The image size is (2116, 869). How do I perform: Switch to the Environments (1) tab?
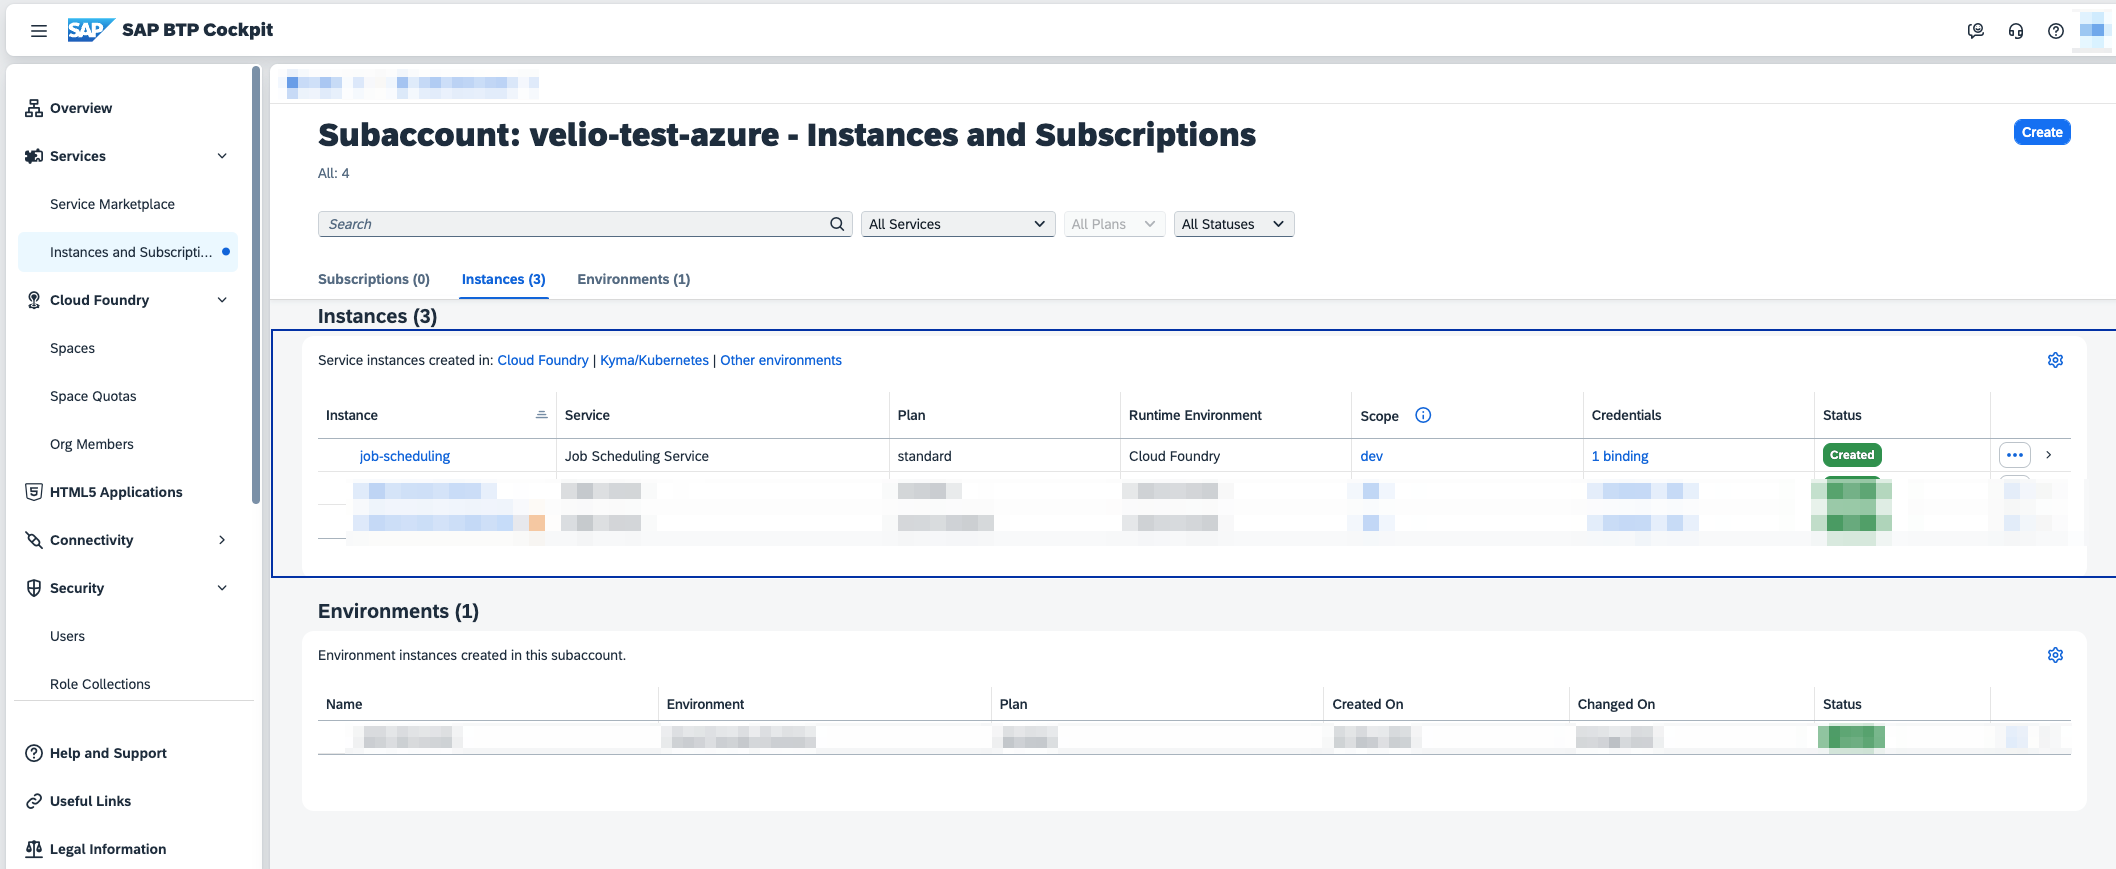[x=633, y=279]
